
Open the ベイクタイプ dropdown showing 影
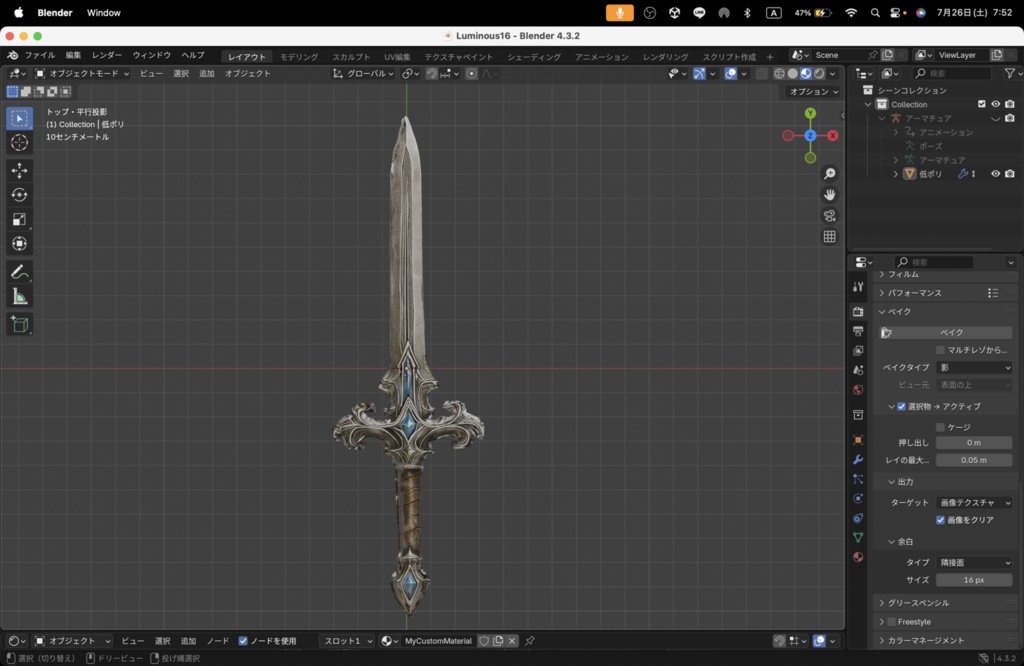(x=973, y=367)
